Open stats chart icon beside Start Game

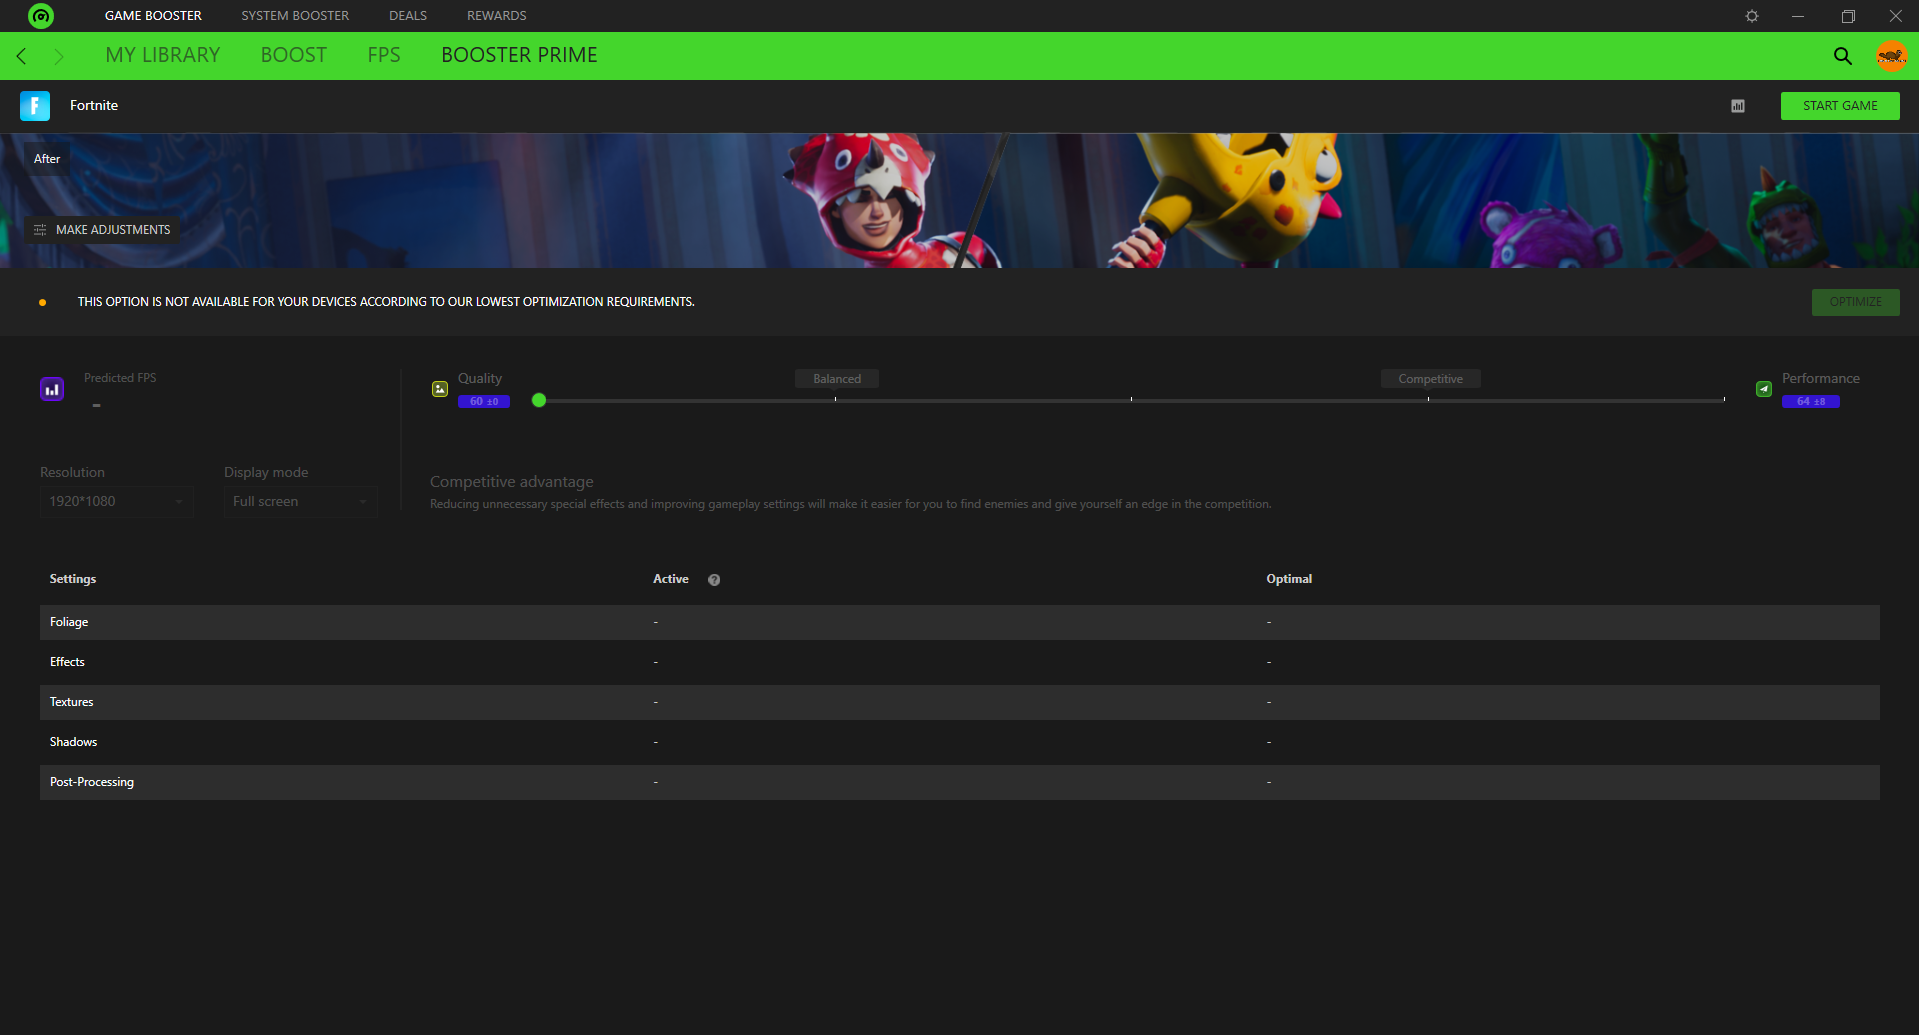pos(1738,106)
